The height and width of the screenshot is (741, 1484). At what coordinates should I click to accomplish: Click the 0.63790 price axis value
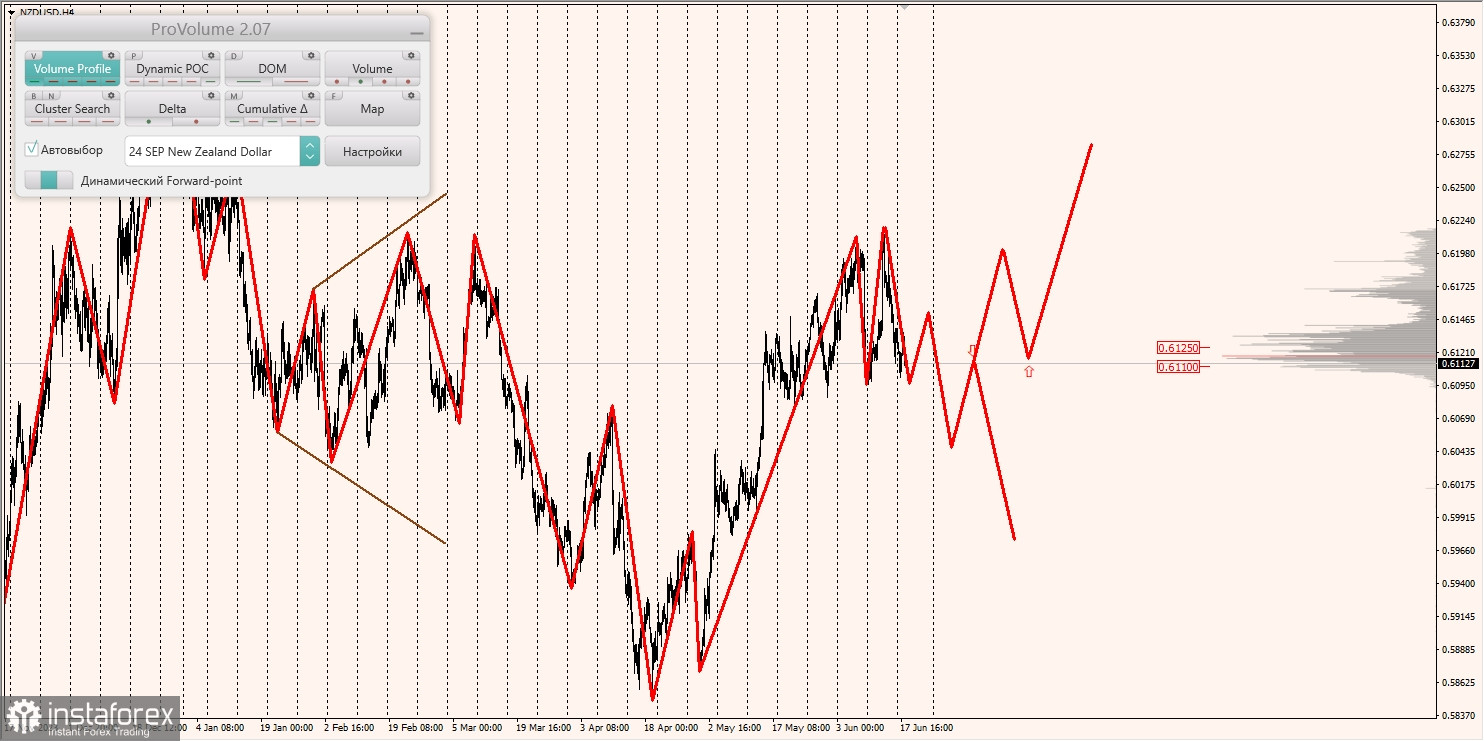coord(1459,22)
